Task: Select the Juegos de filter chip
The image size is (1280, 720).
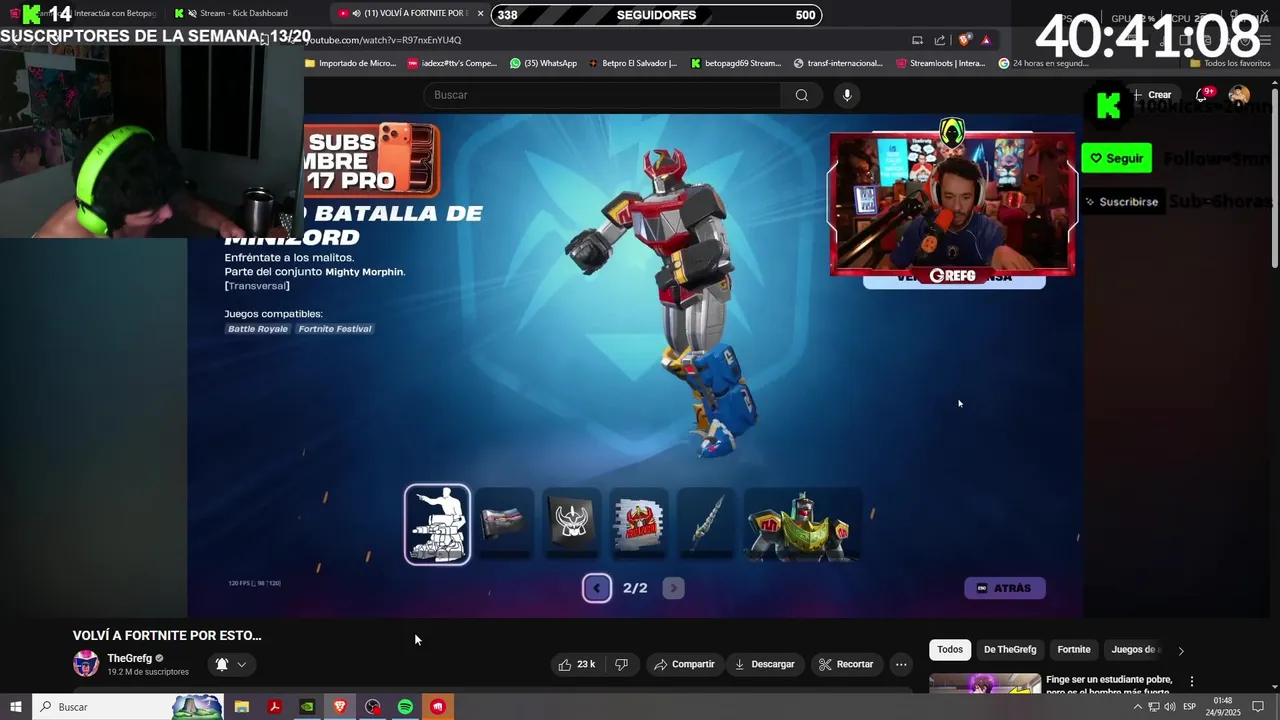Action: 1135,650
